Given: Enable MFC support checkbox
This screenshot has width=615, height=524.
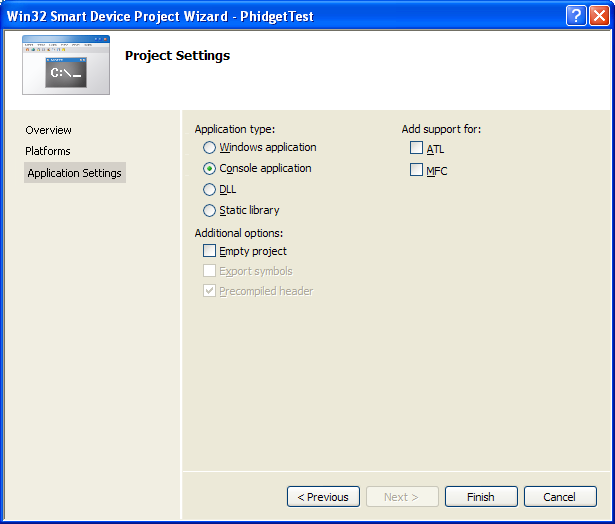Looking at the screenshot, I should pyautogui.click(x=416, y=170).
